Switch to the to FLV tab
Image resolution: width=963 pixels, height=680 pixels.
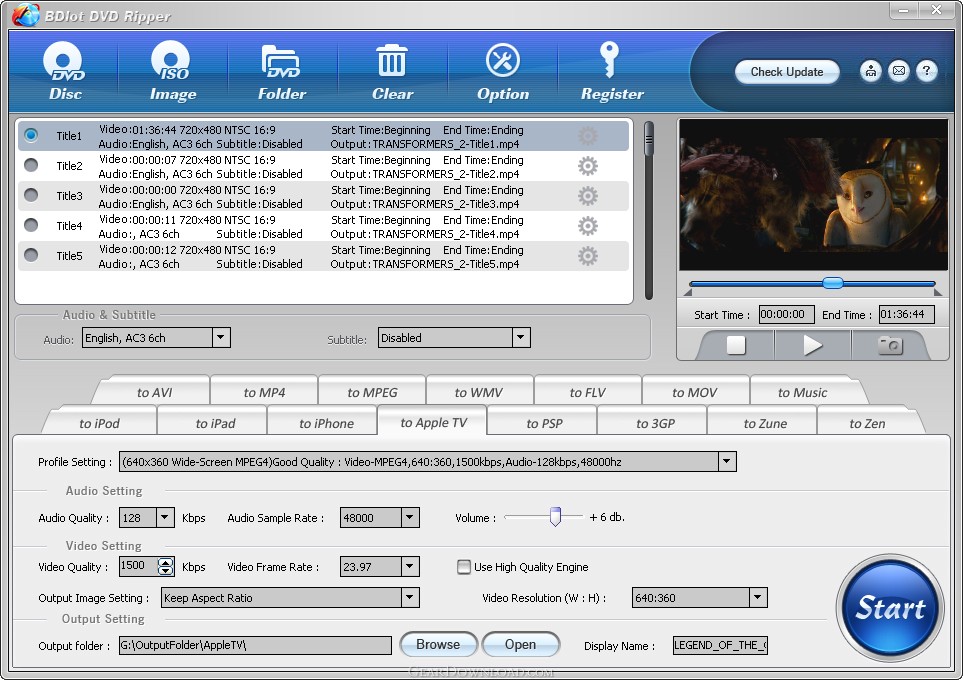(588, 393)
